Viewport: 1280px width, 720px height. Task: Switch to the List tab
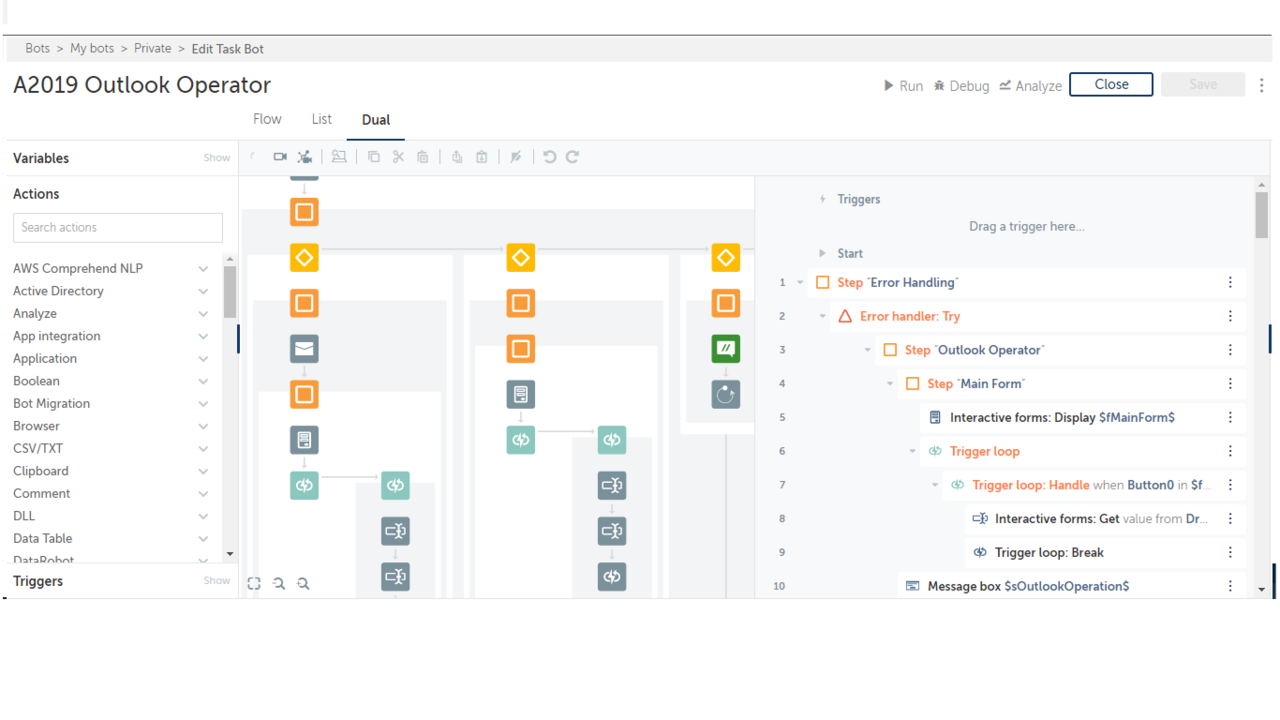point(321,119)
